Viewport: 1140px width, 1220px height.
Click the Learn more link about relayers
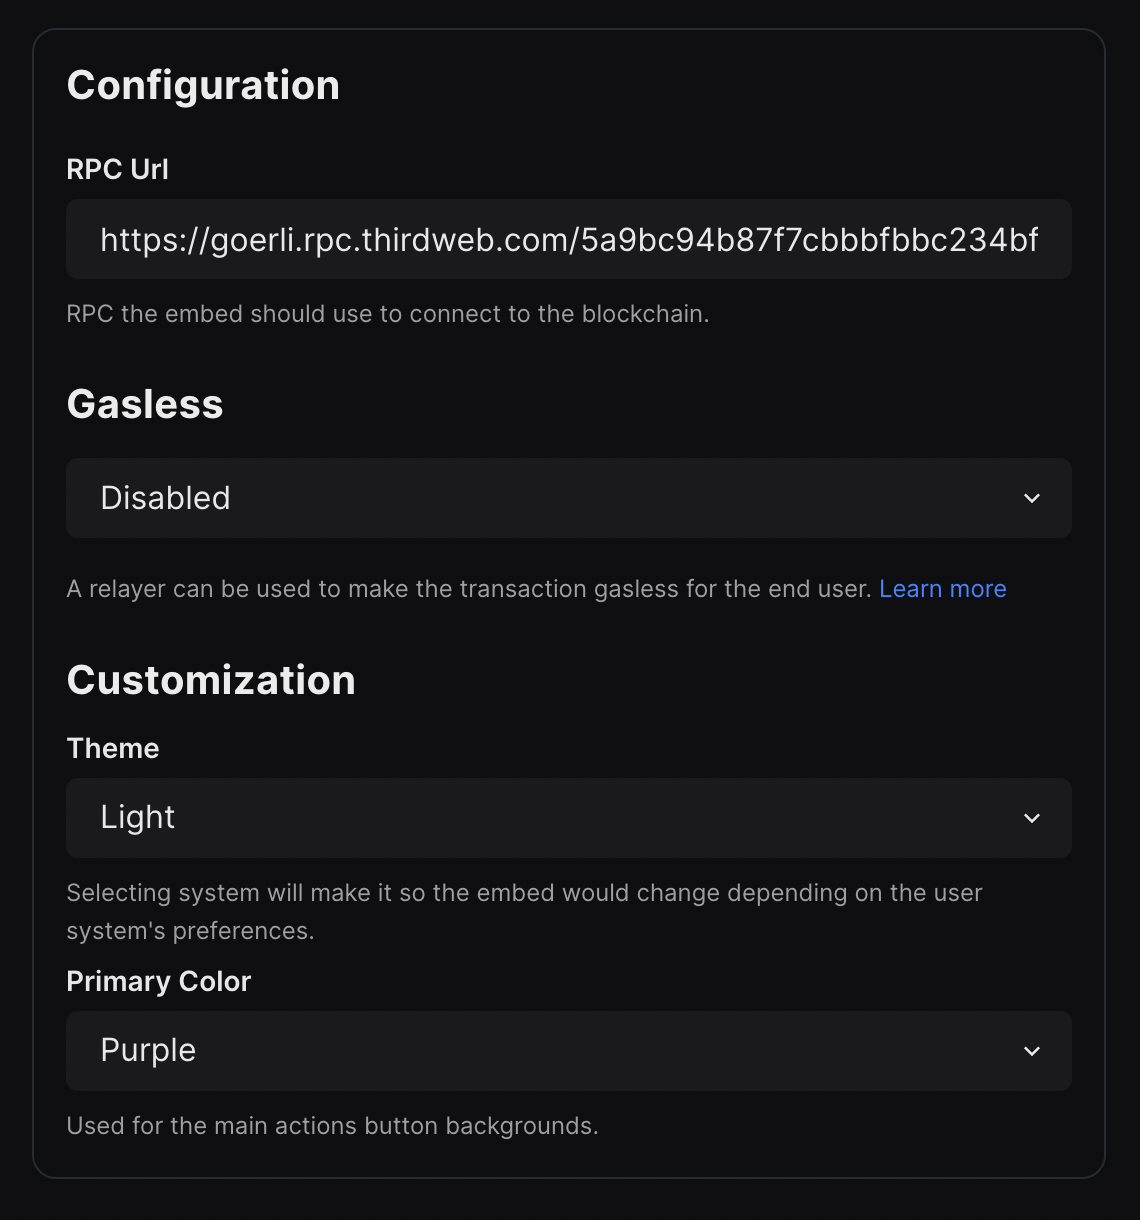[942, 589]
